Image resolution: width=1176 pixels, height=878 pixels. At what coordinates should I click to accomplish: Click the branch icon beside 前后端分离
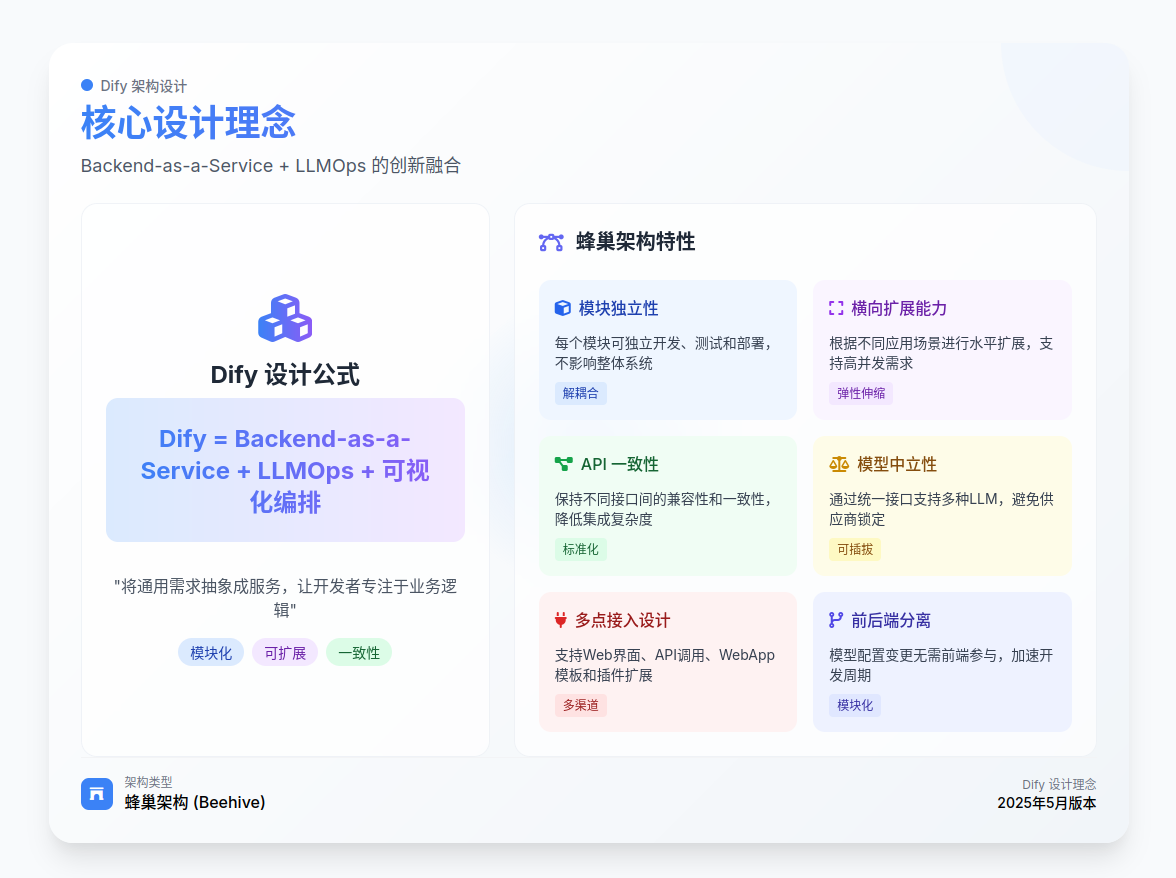tap(836, 620)
